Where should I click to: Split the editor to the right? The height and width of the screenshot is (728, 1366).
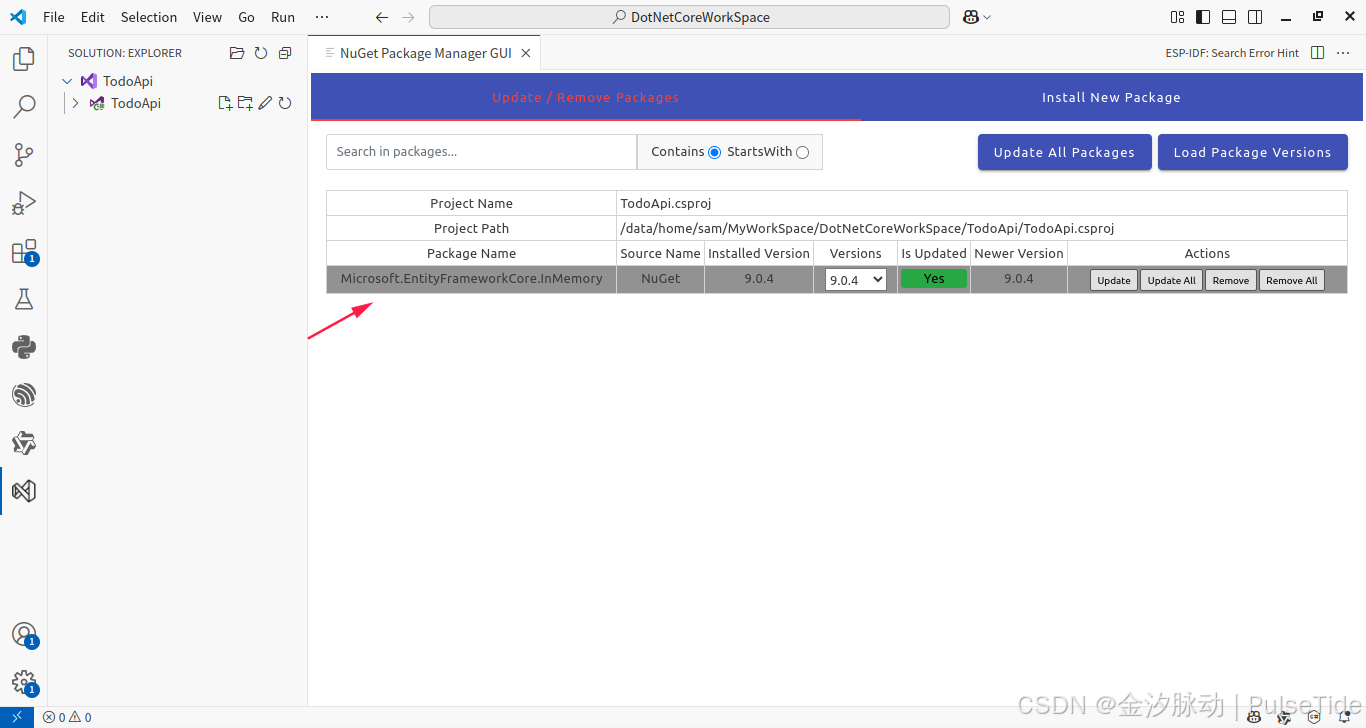(1317, 53)
